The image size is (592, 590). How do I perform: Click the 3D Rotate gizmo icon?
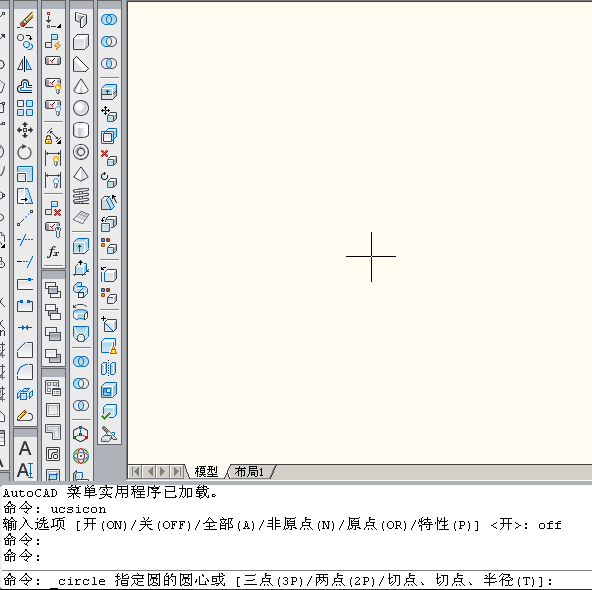[x=81, y=456]
